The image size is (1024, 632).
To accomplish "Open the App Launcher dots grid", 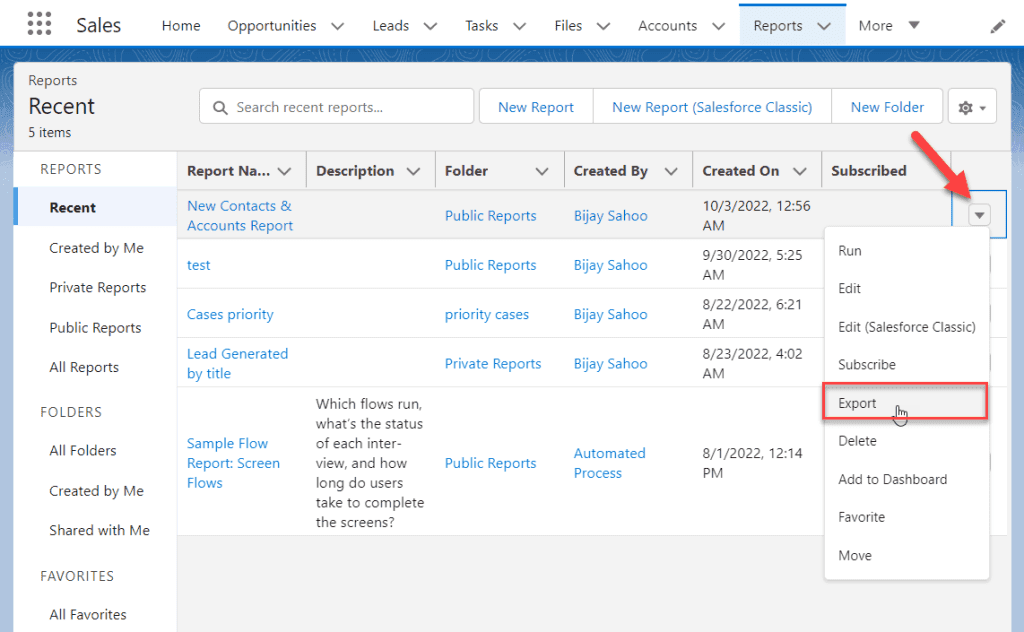I will (39, 24).
